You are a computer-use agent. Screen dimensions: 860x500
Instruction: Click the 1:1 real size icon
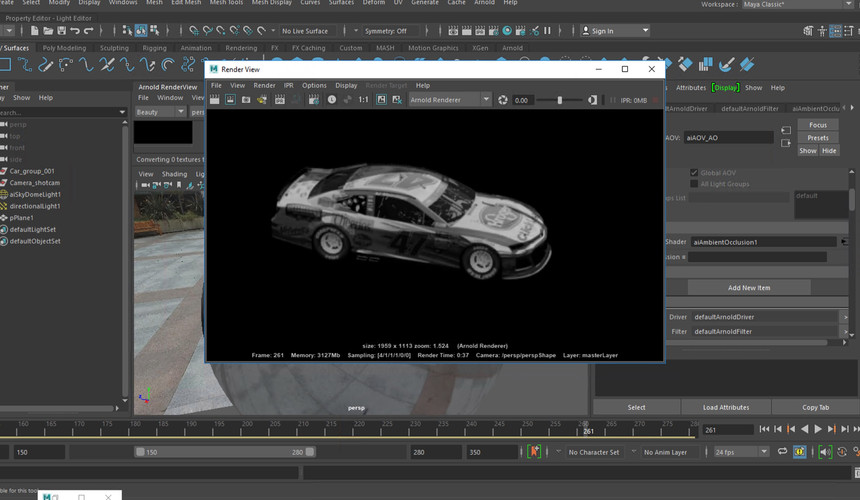(363, 100)
